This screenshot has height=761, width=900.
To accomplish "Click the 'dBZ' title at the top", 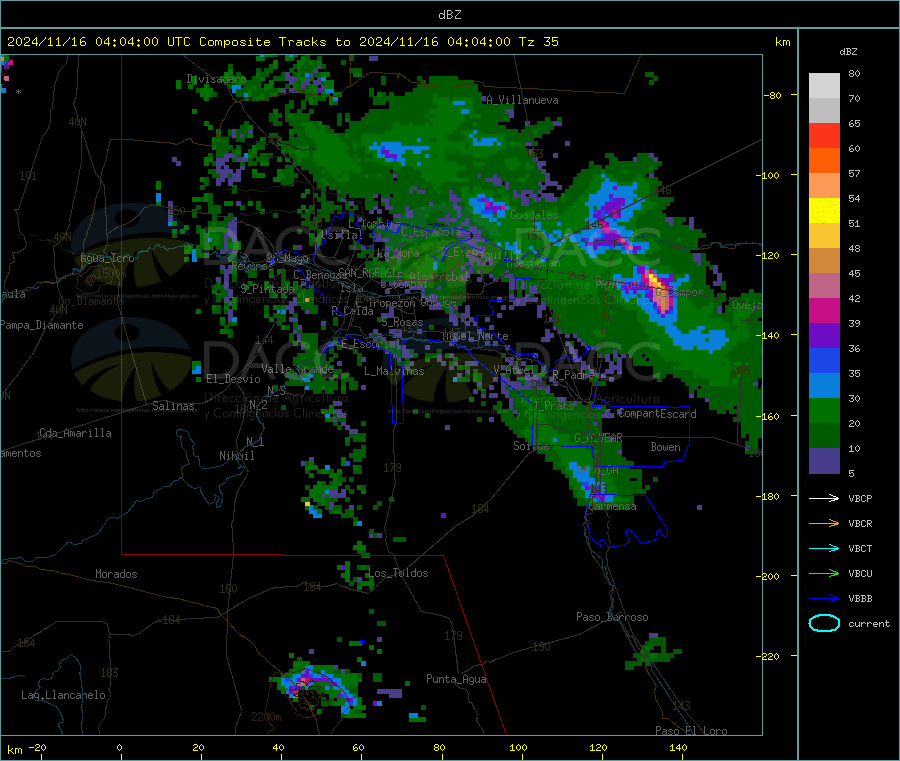I will (449, 15).
